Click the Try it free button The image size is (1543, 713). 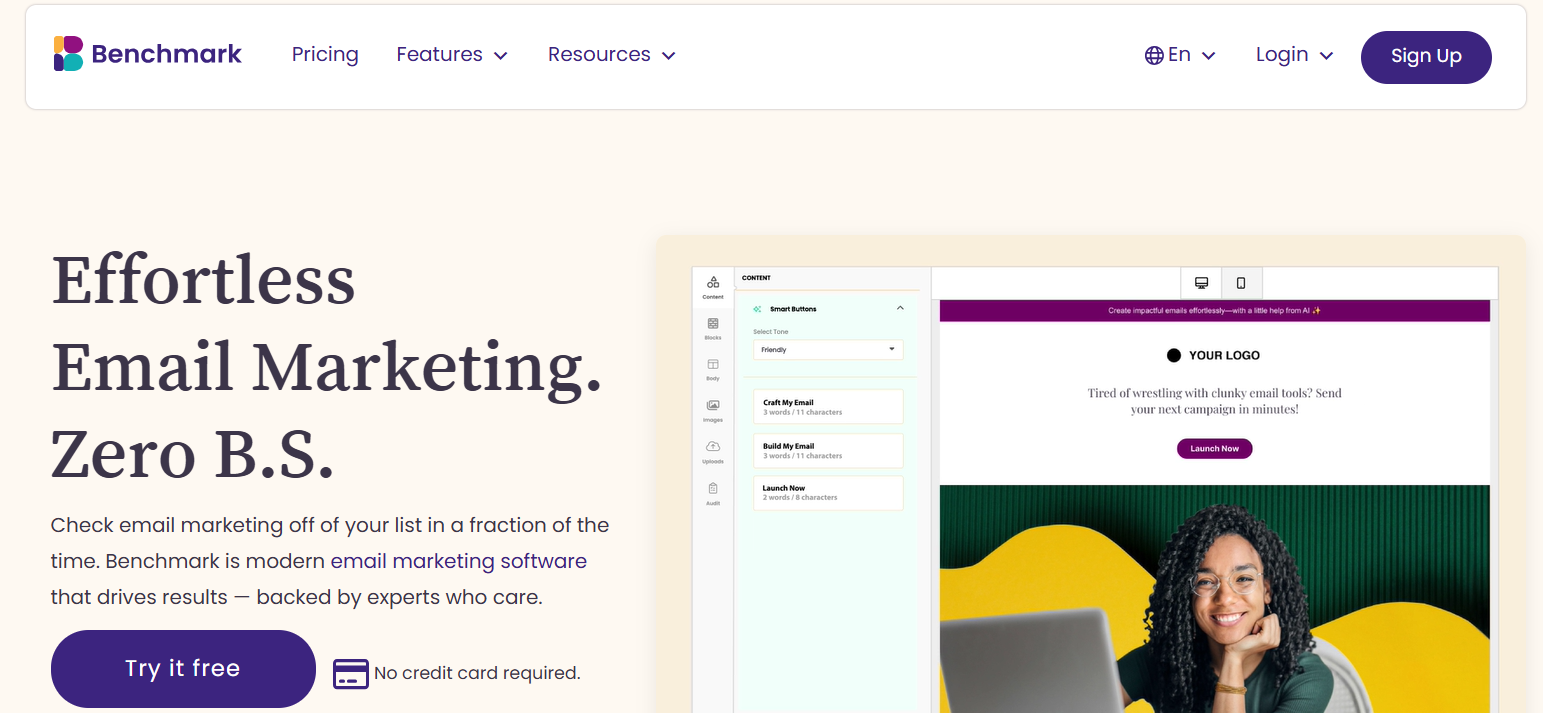click(183, 669)
